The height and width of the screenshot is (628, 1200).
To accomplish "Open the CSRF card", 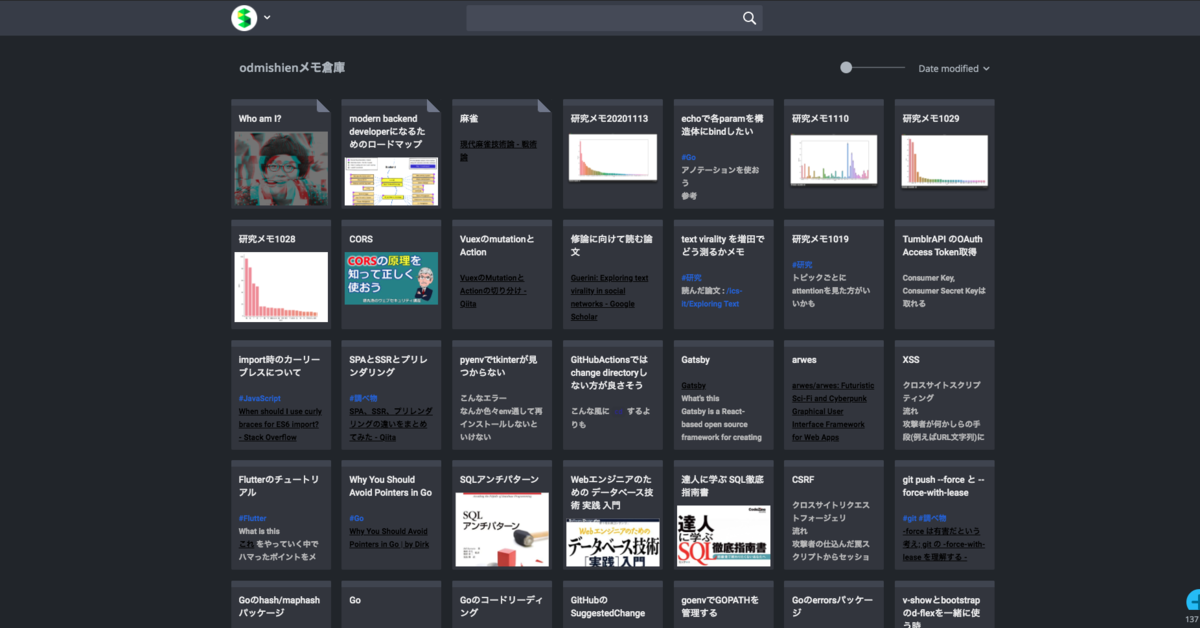I will pos(834,515).
